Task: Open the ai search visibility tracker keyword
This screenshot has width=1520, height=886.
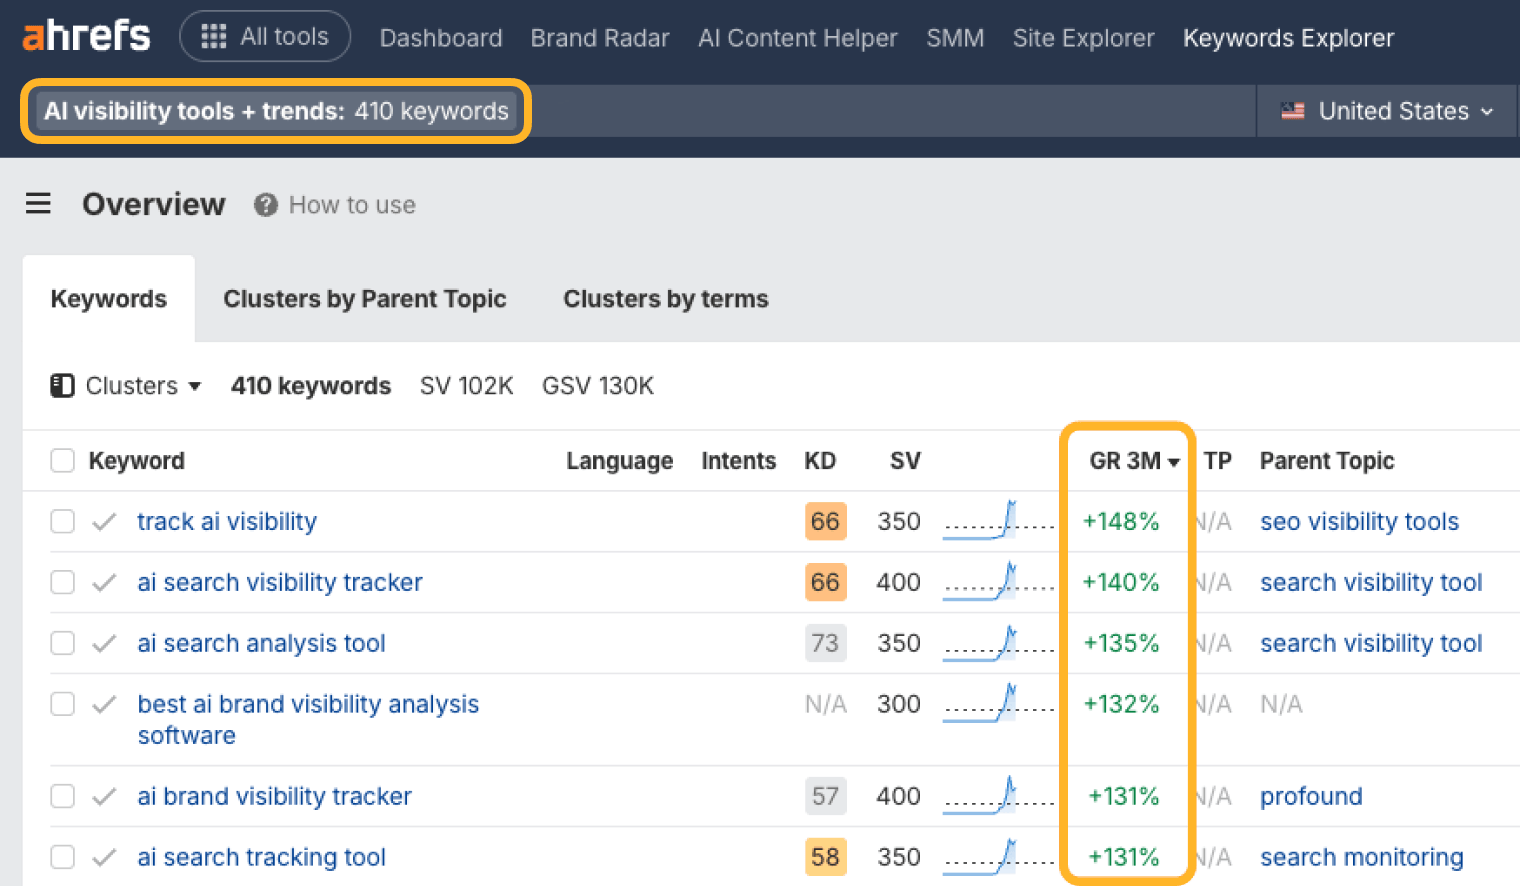Action: tap(280, 583)
